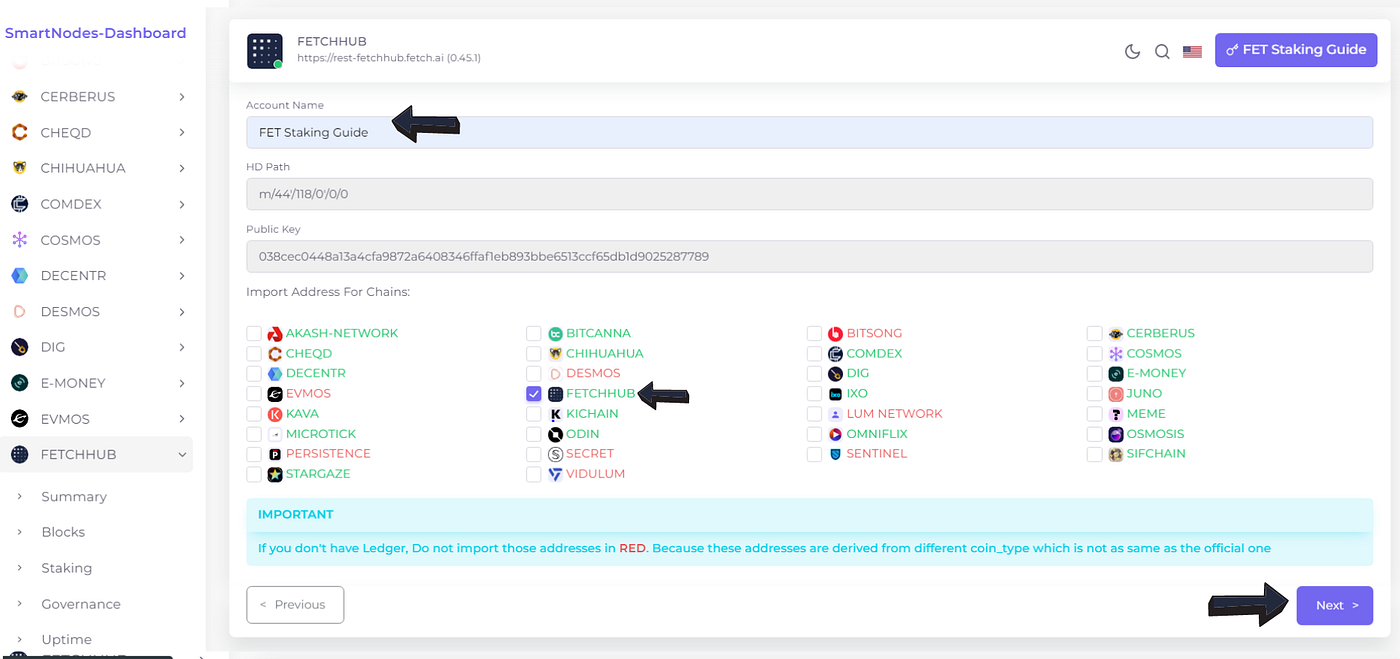Click the BITSONG logo in chain list
Screen dimensions: 1400x659
pyautogui.click(x=836, y=334)
